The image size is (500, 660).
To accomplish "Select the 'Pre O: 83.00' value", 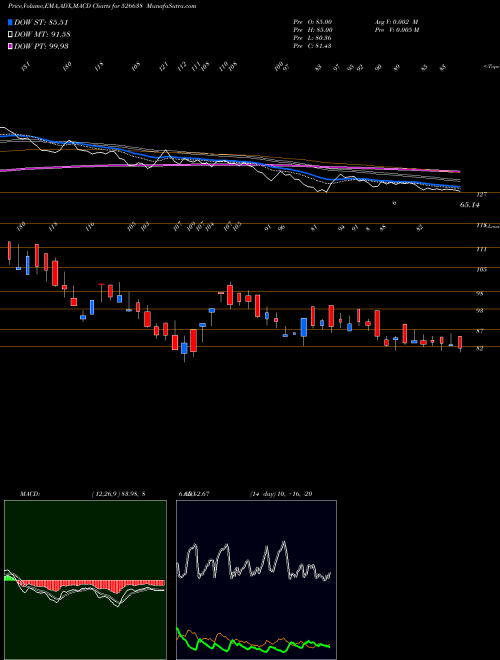I will (313, 22).
